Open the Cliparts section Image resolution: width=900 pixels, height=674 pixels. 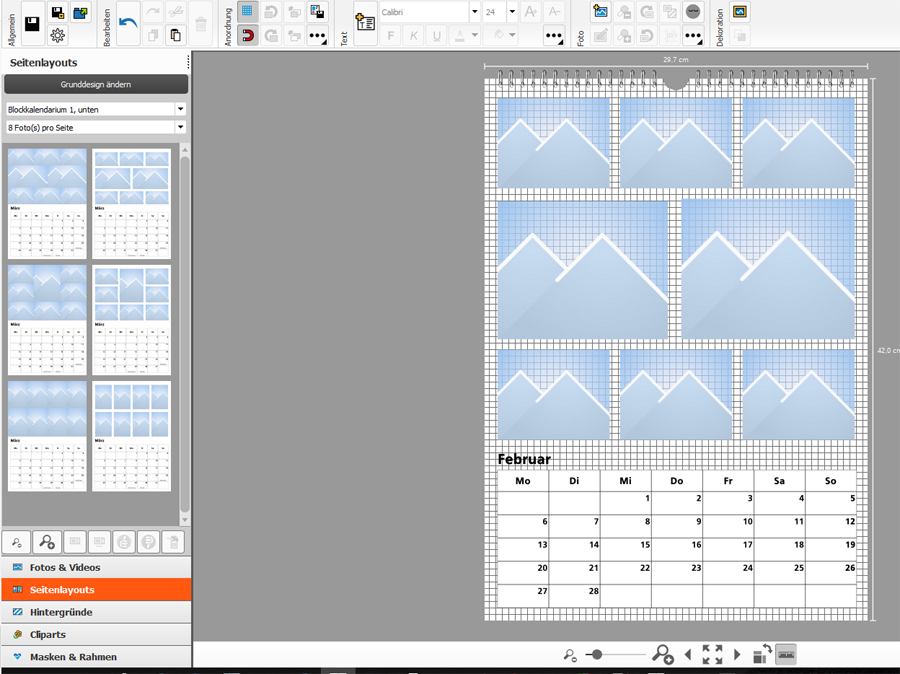pos(96,634)
